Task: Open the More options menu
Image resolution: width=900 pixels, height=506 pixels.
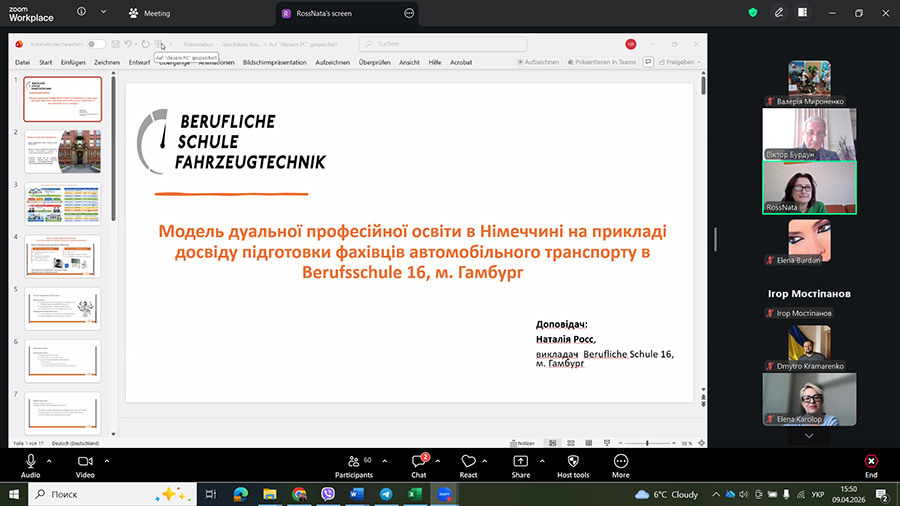Action: (620, 461)
